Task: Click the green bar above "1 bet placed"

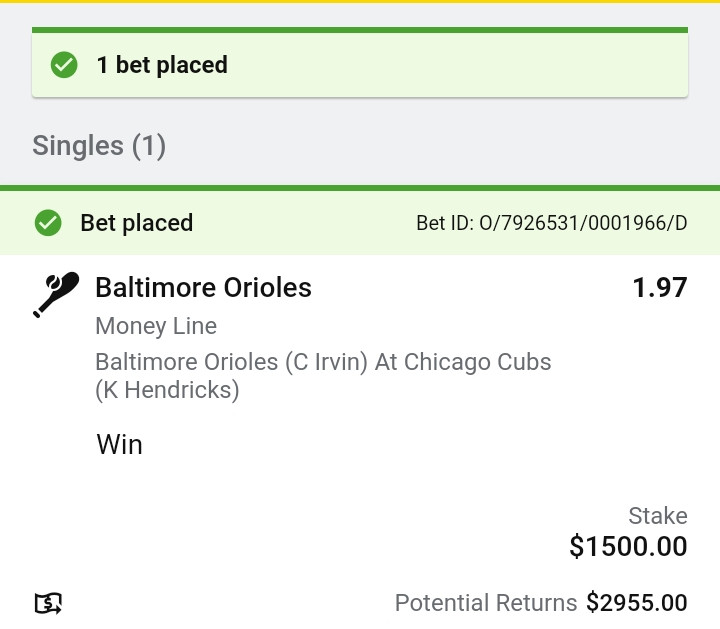Action: tap(360, 30)
